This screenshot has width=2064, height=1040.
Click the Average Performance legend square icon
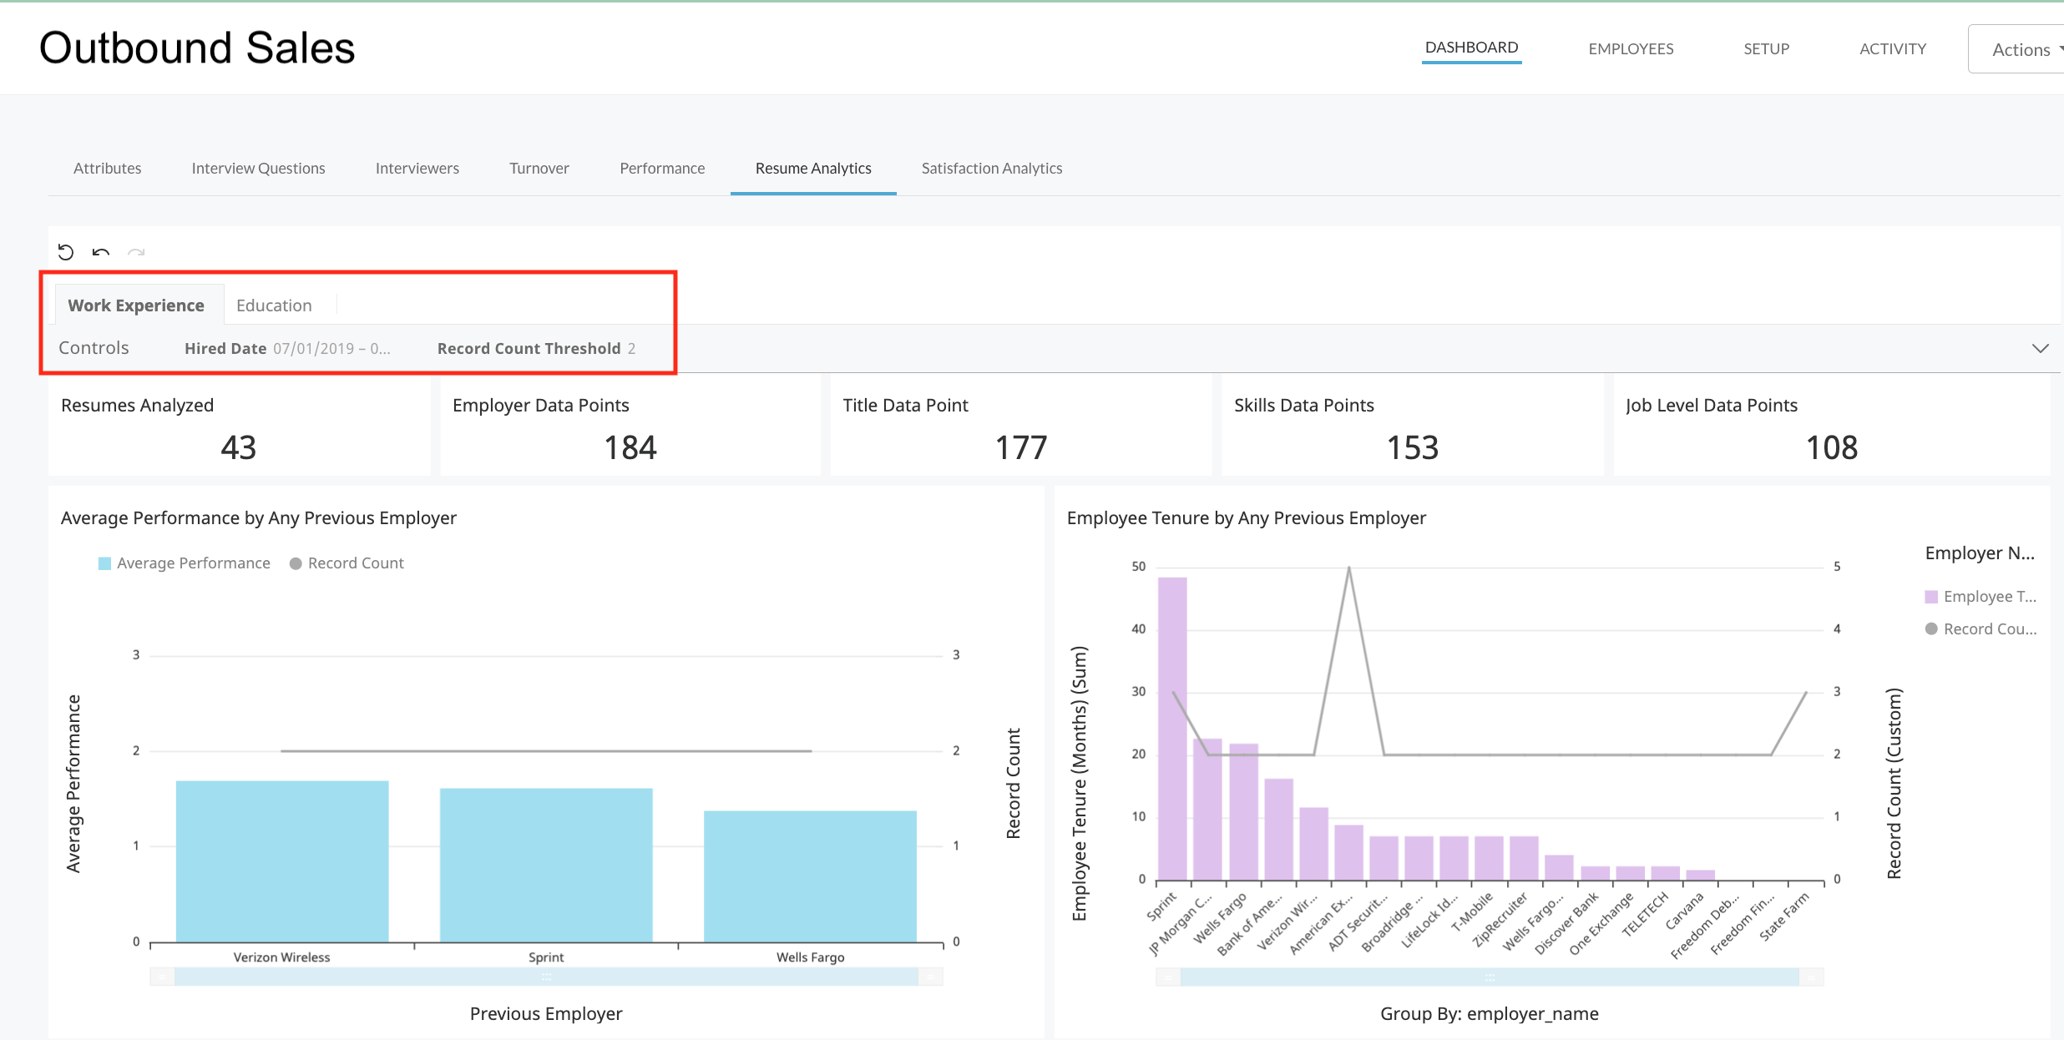coord(104,562)
